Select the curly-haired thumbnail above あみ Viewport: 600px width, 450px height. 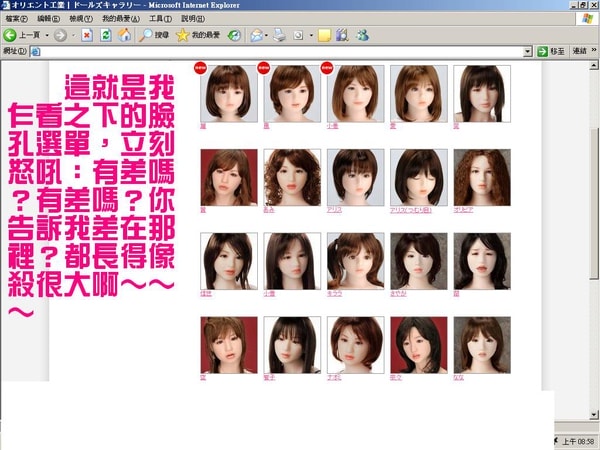pos(292,177)
